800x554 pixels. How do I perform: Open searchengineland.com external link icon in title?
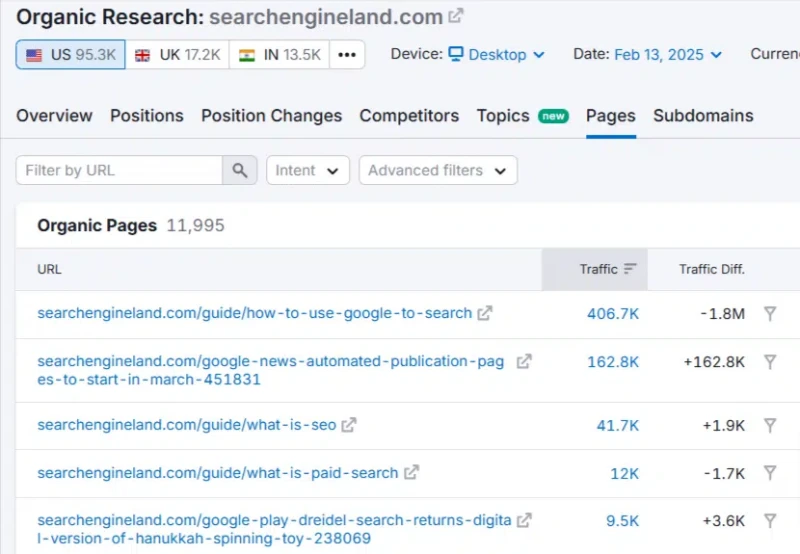(x=456, y=16)
